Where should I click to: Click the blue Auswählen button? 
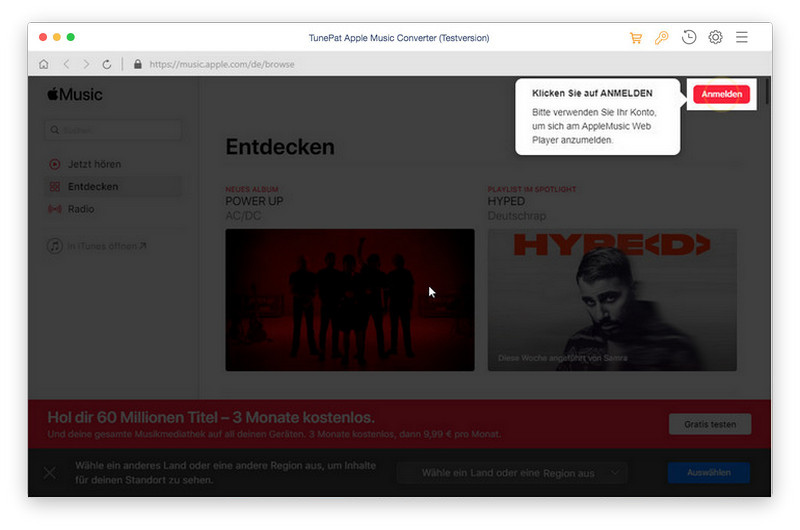pos(709,473)
